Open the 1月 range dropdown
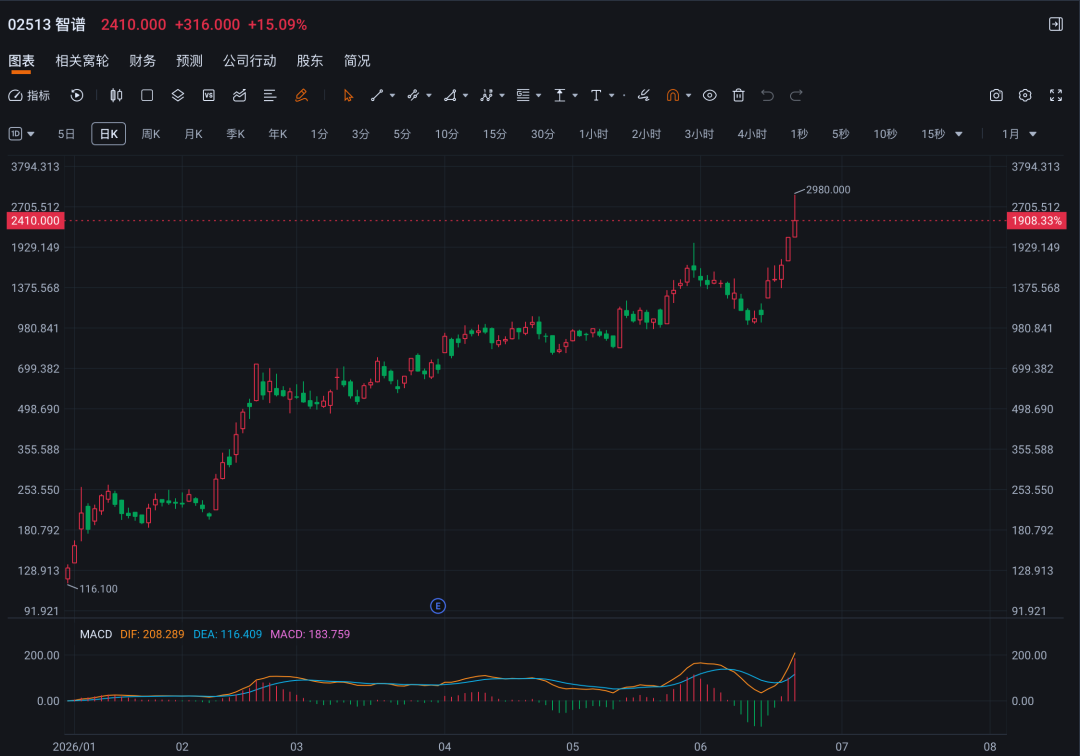 pos(1019,134)
